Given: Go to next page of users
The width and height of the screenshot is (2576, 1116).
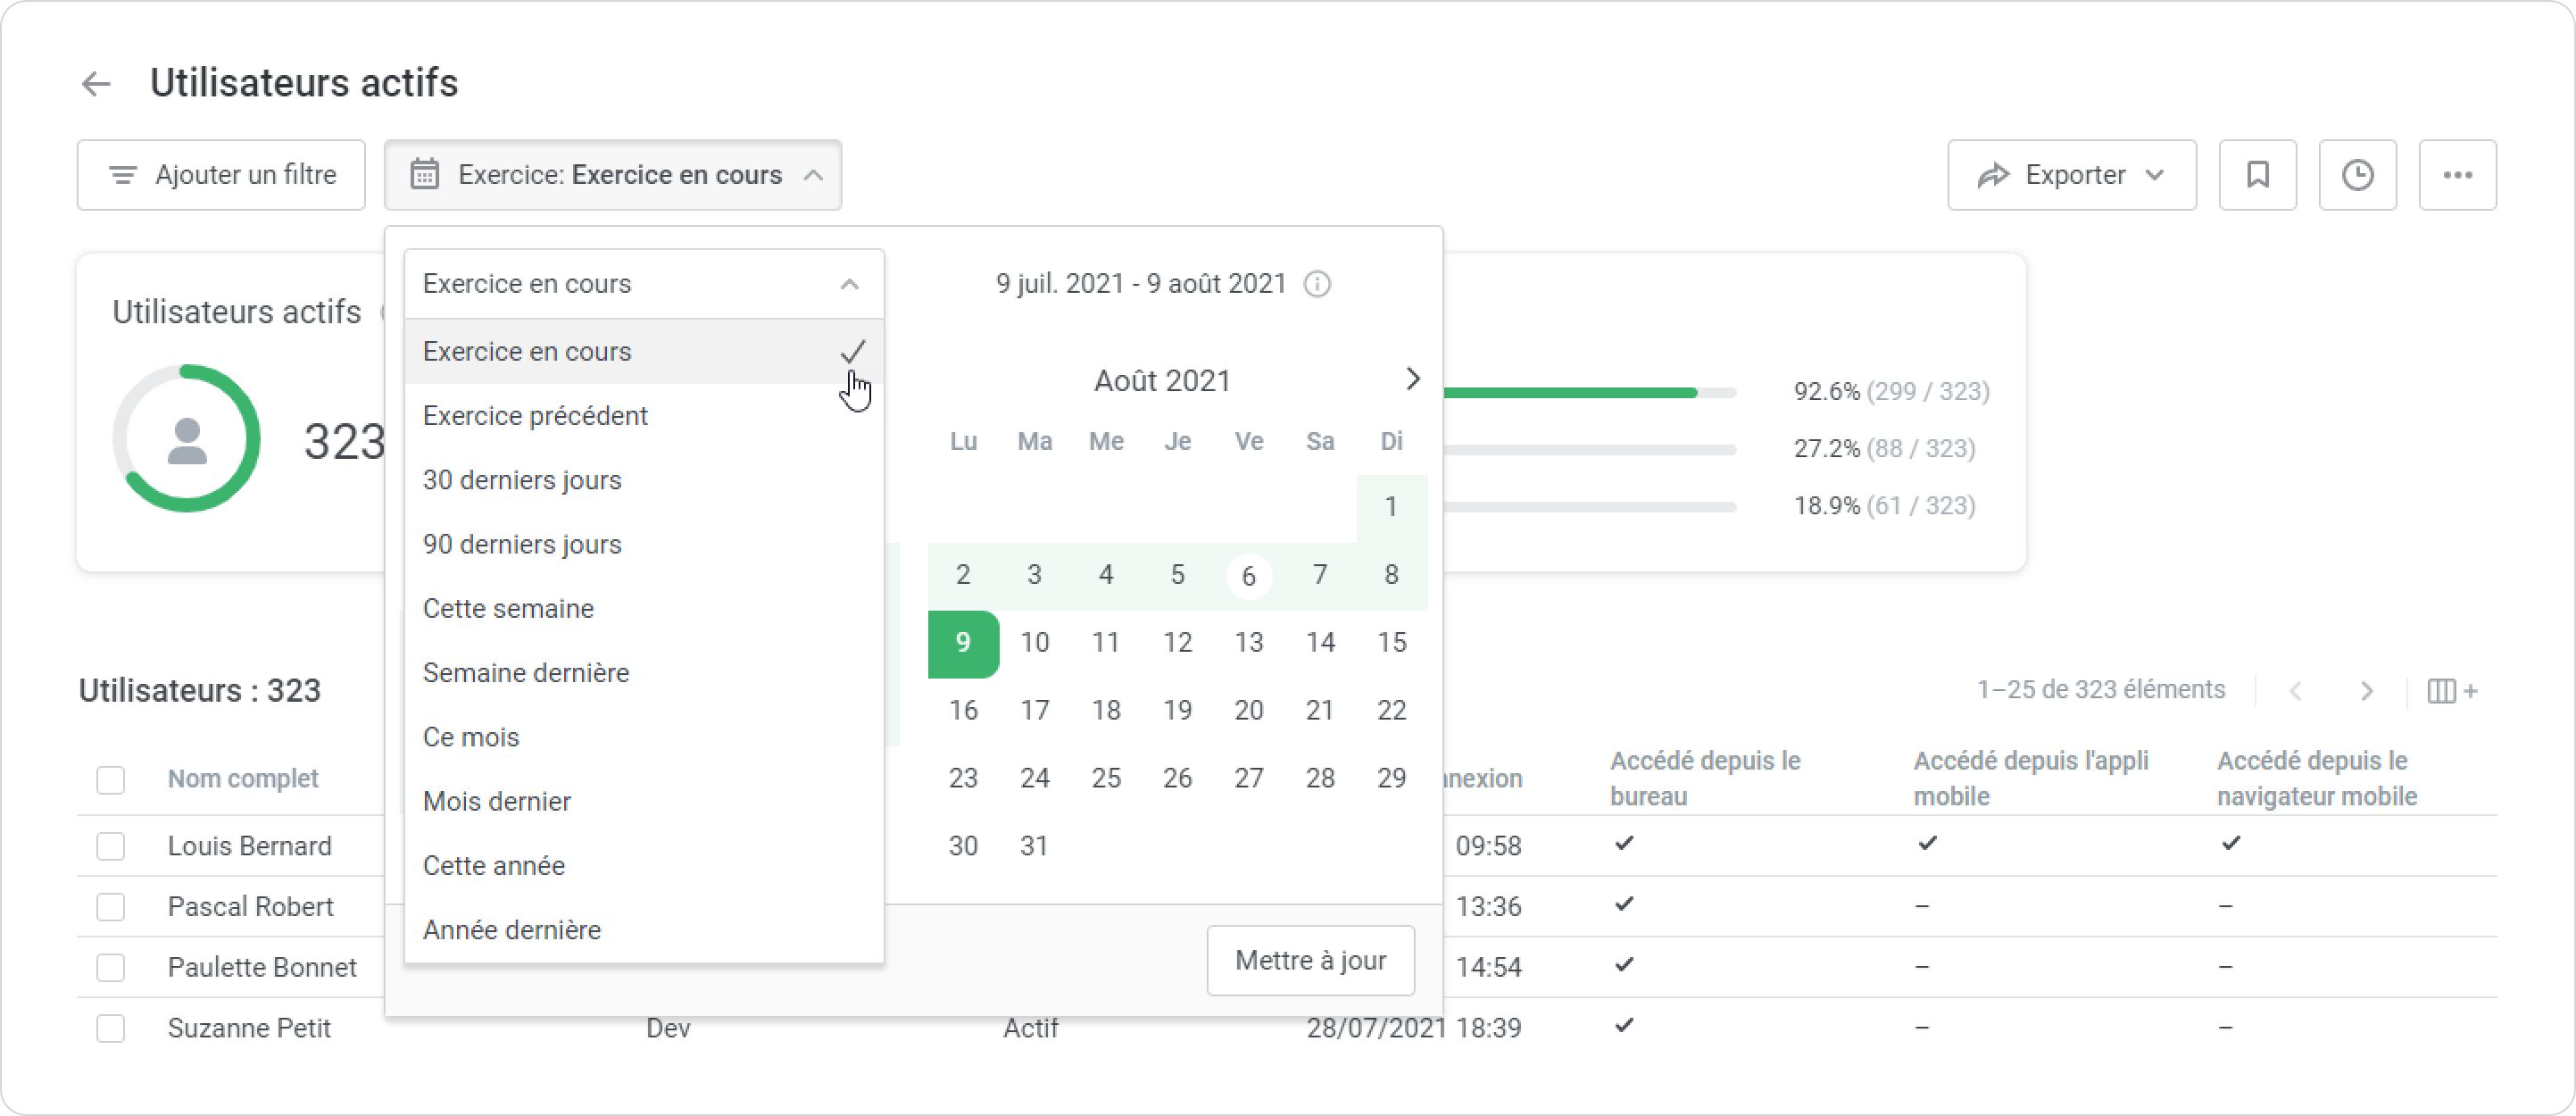Looking at the screenshot, I should coord(2366,690).
